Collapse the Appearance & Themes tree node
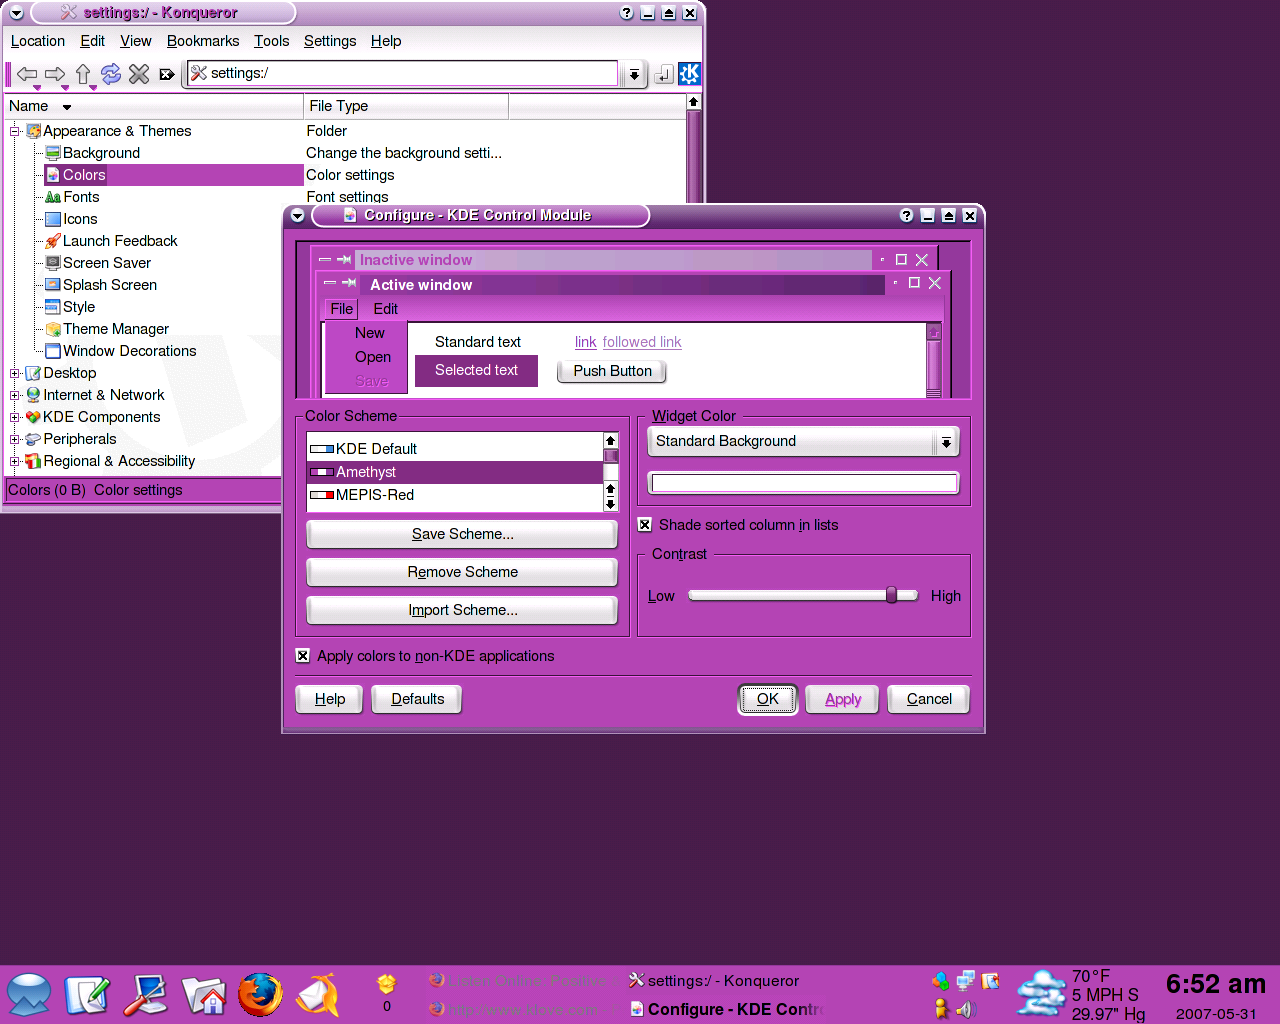Image resolution: width=1280 pixels, height=1024 pixels. pos(15,131)
